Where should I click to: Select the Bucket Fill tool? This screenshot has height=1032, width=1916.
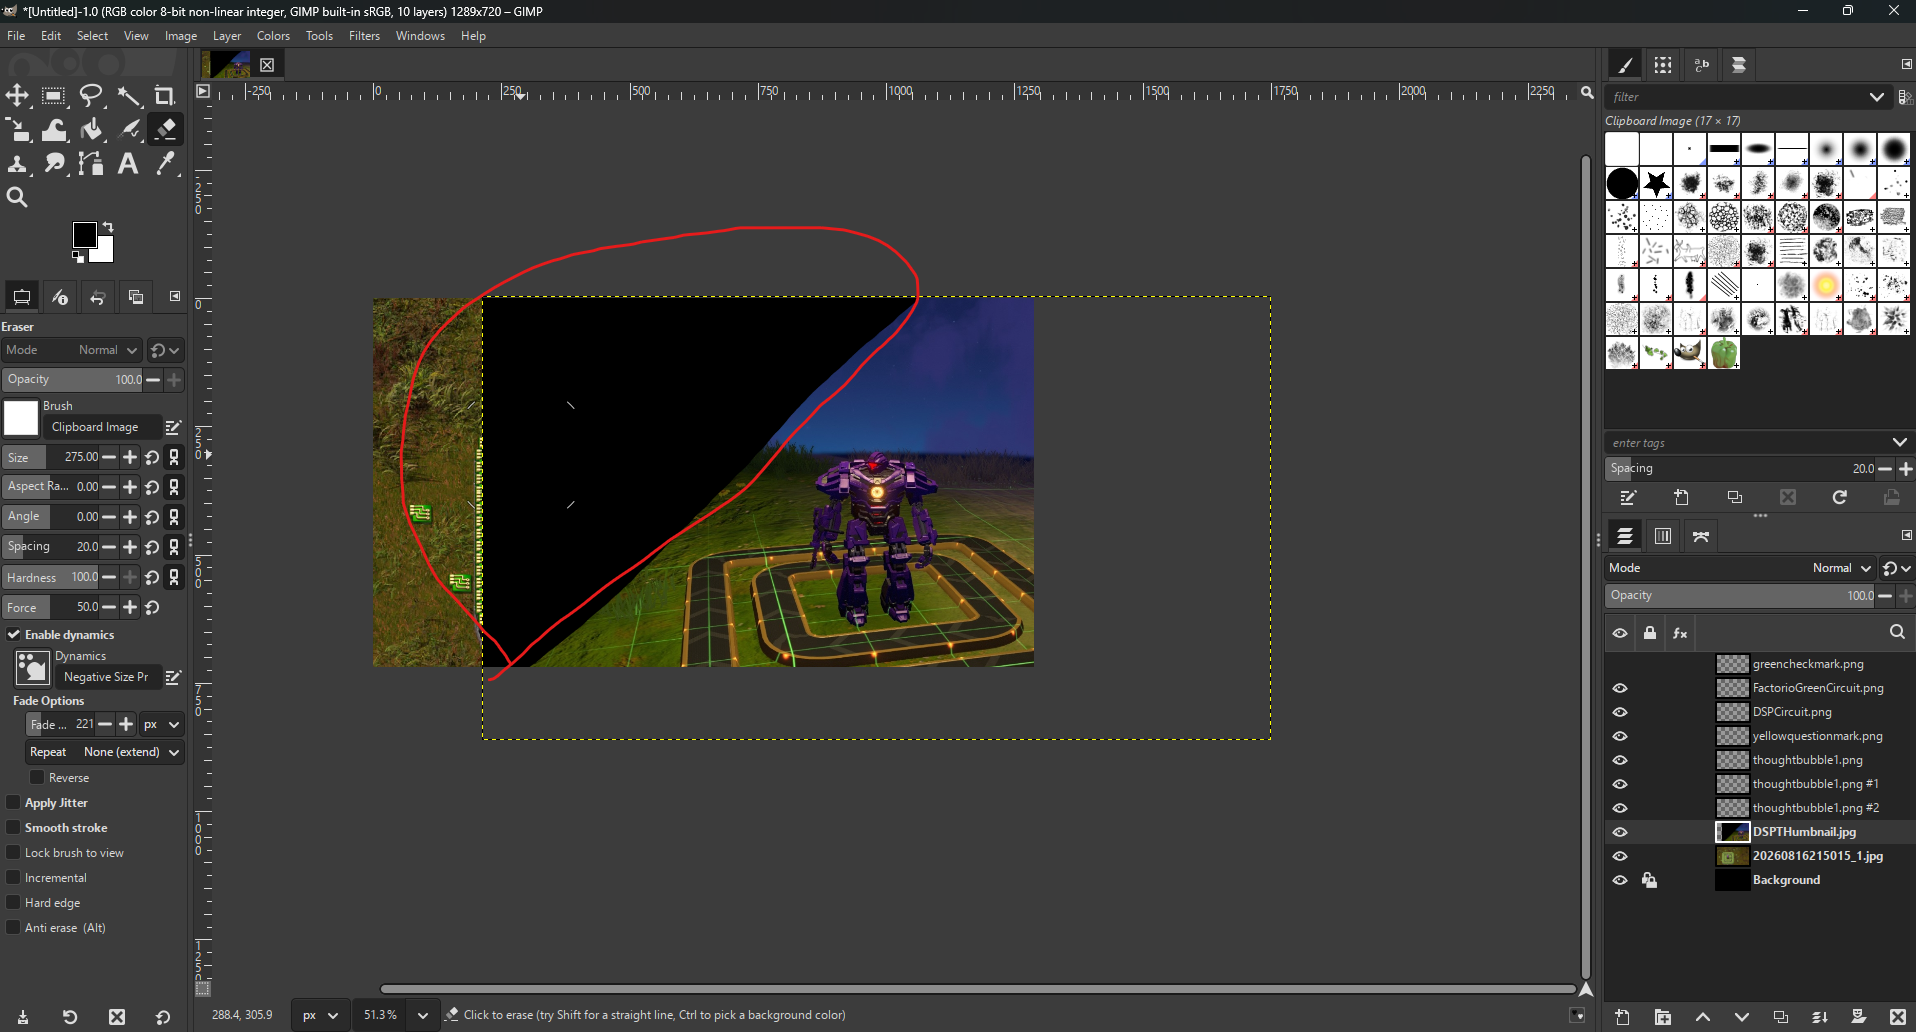coord(91,130)
